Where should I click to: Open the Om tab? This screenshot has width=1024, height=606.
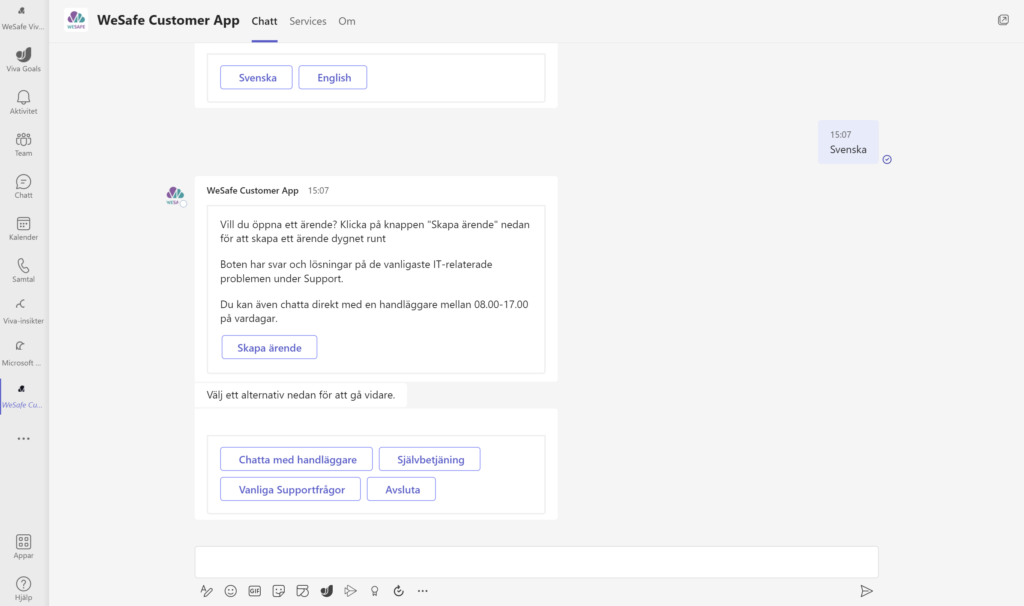[347, 20]
